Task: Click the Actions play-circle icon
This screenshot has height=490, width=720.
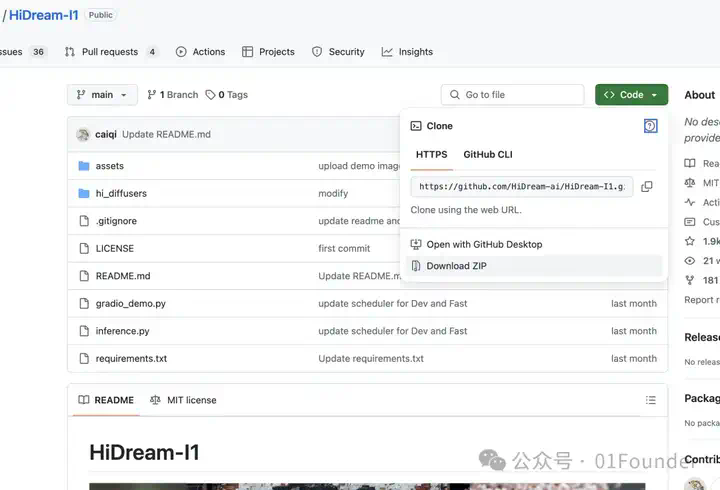Action: pyautogui.click(x=181, y=52)
